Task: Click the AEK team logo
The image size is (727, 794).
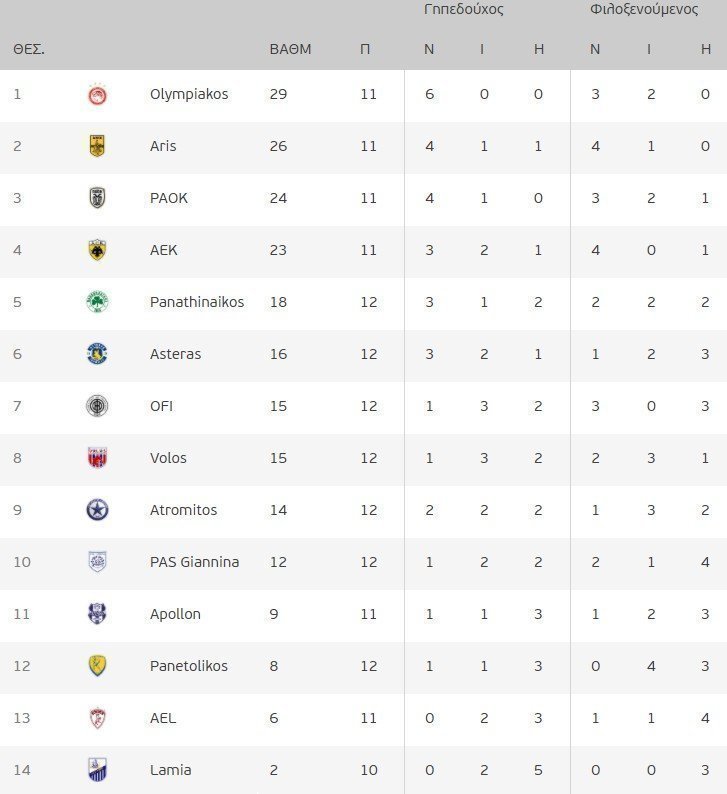Action: click(97, 250)
